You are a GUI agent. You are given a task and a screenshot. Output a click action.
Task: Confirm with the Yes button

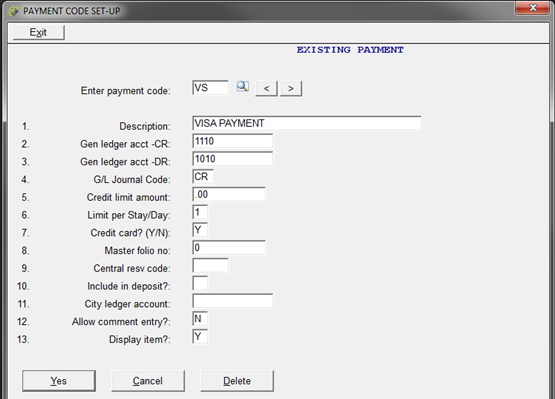pos(59,381)
